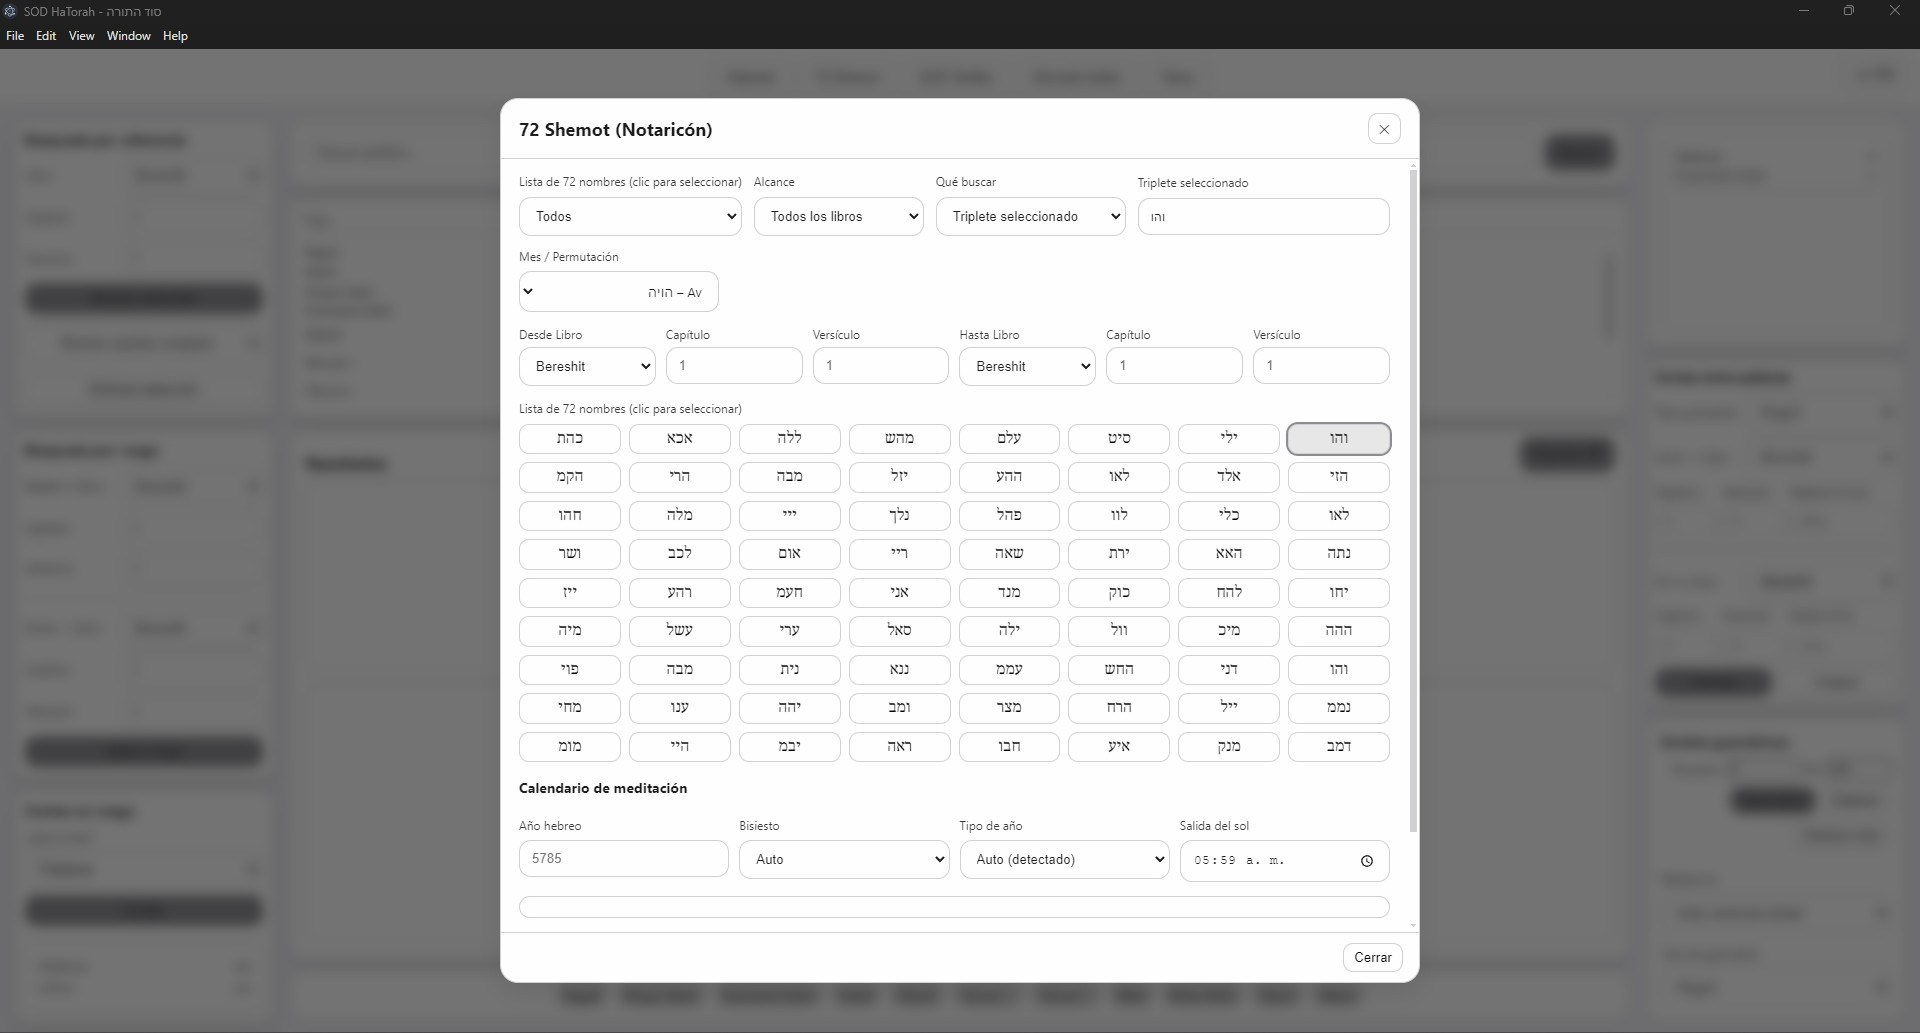Open the Tipo de año 'Auto (detectado)' dropdown
This screenshot has width=1920, height=1033.
1064,859
